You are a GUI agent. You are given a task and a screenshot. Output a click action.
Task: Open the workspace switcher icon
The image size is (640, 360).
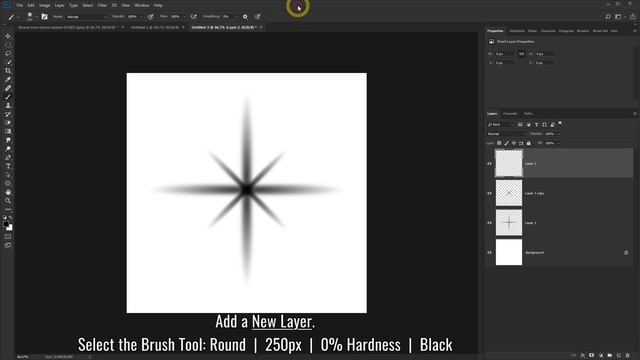[x=618, y=17]
